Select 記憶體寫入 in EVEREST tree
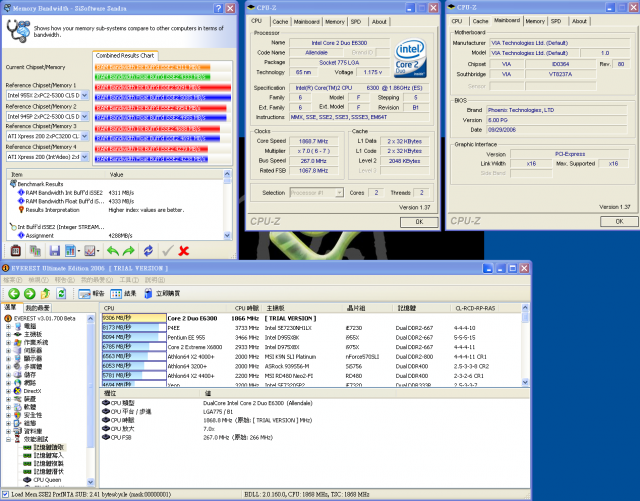The width and height of the screenshot is (640, 501). point(49,455)
